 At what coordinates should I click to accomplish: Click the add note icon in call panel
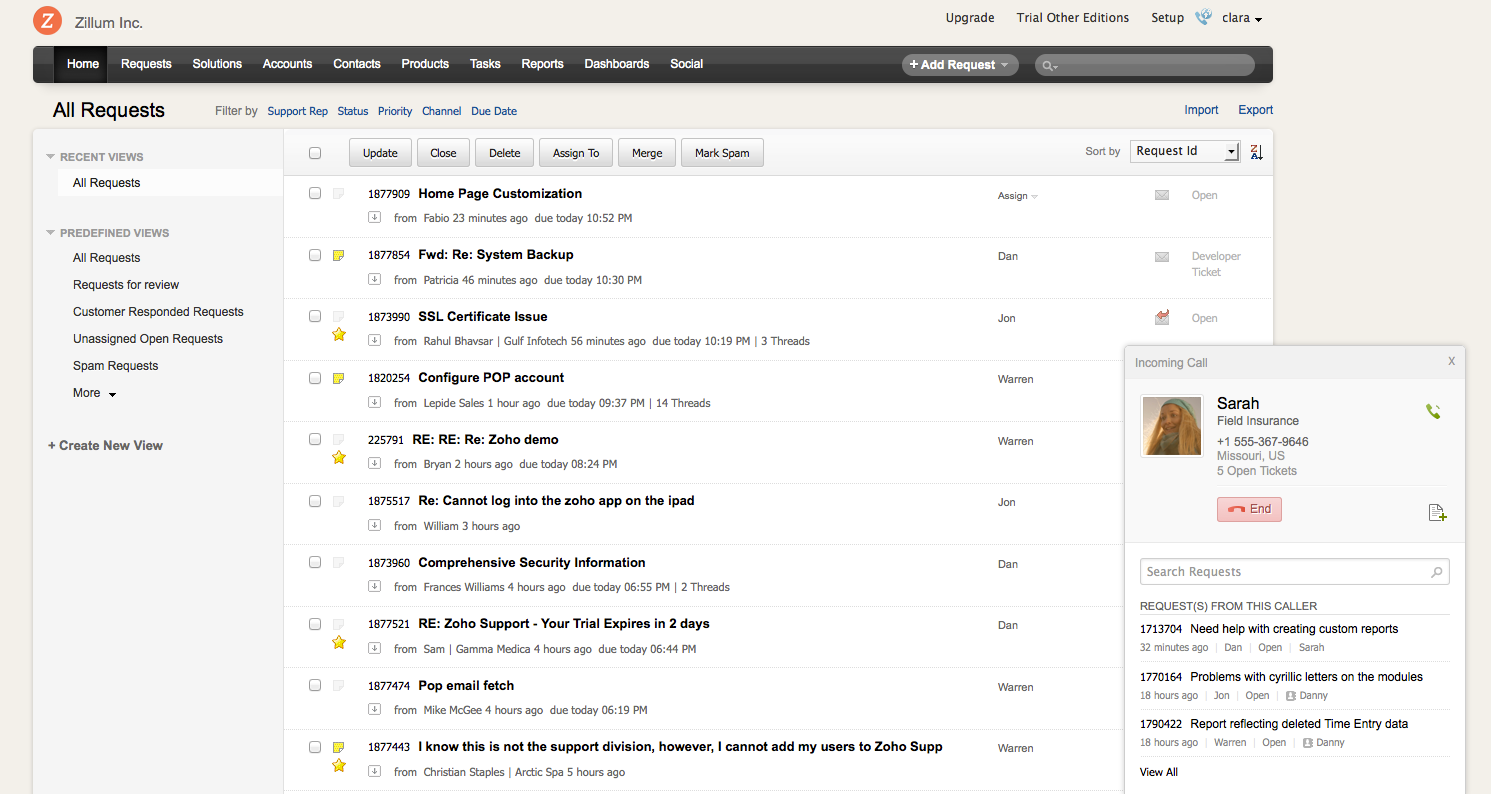coord(1437,513)
